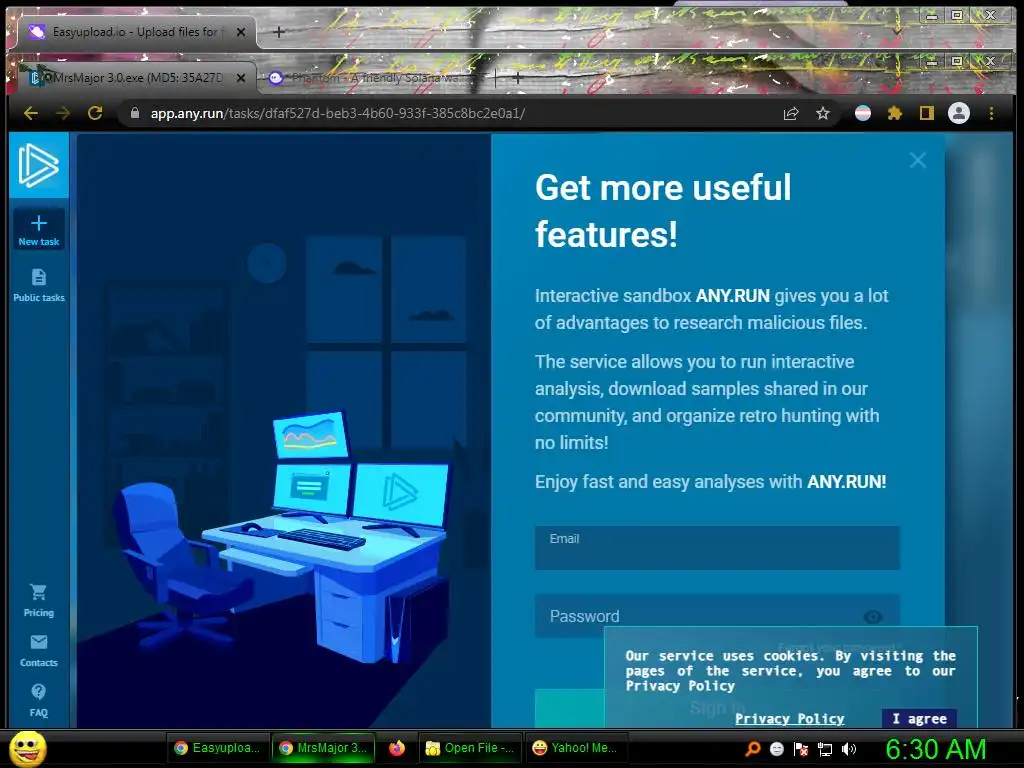Image resolution: width=1024 pixels, height=768 pixels.
Task: Switch to Easyuploa... taskbar item
Action: click(x=217, y=748)
